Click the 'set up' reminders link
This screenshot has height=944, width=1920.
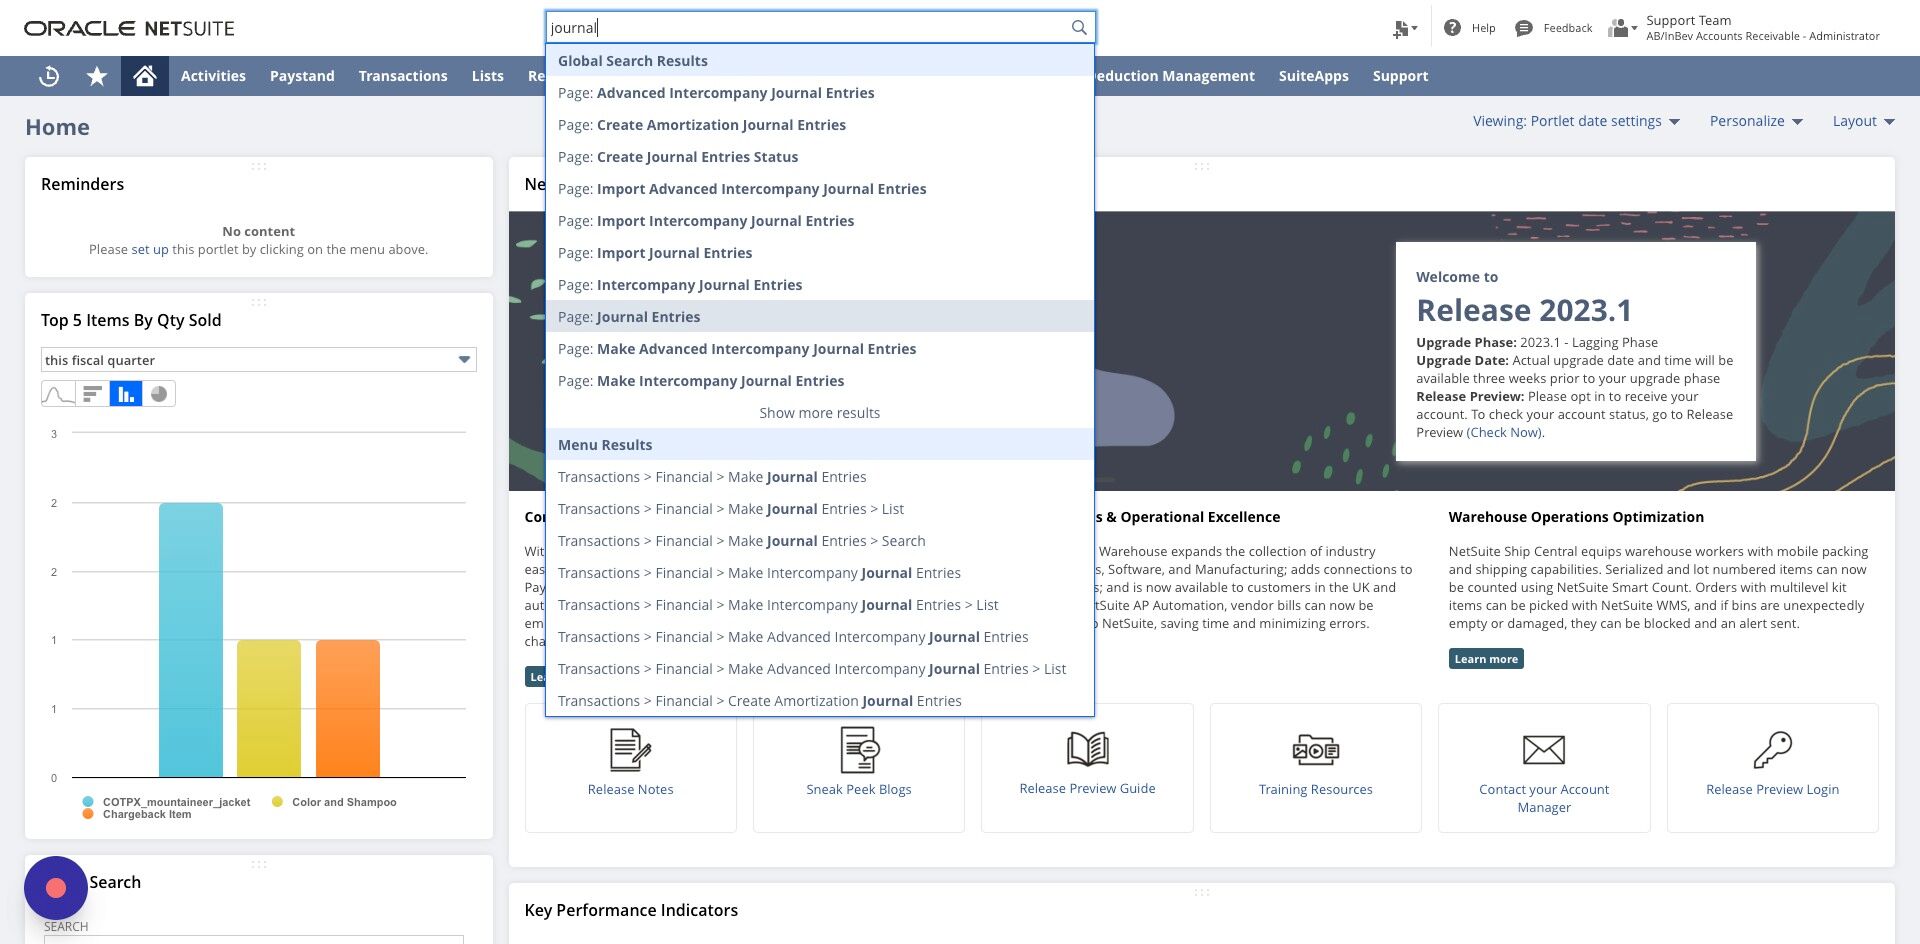pyautogui.click(x=150, y=249)
